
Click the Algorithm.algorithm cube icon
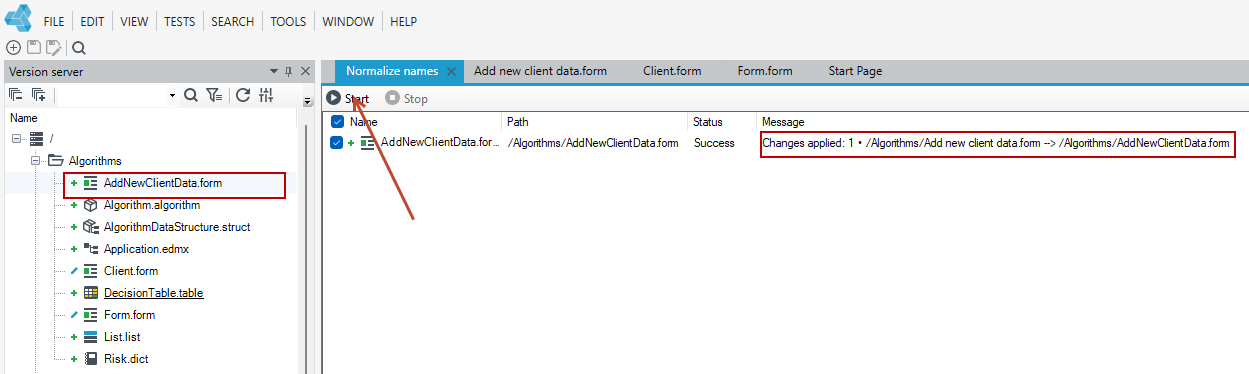pos(91,205)
